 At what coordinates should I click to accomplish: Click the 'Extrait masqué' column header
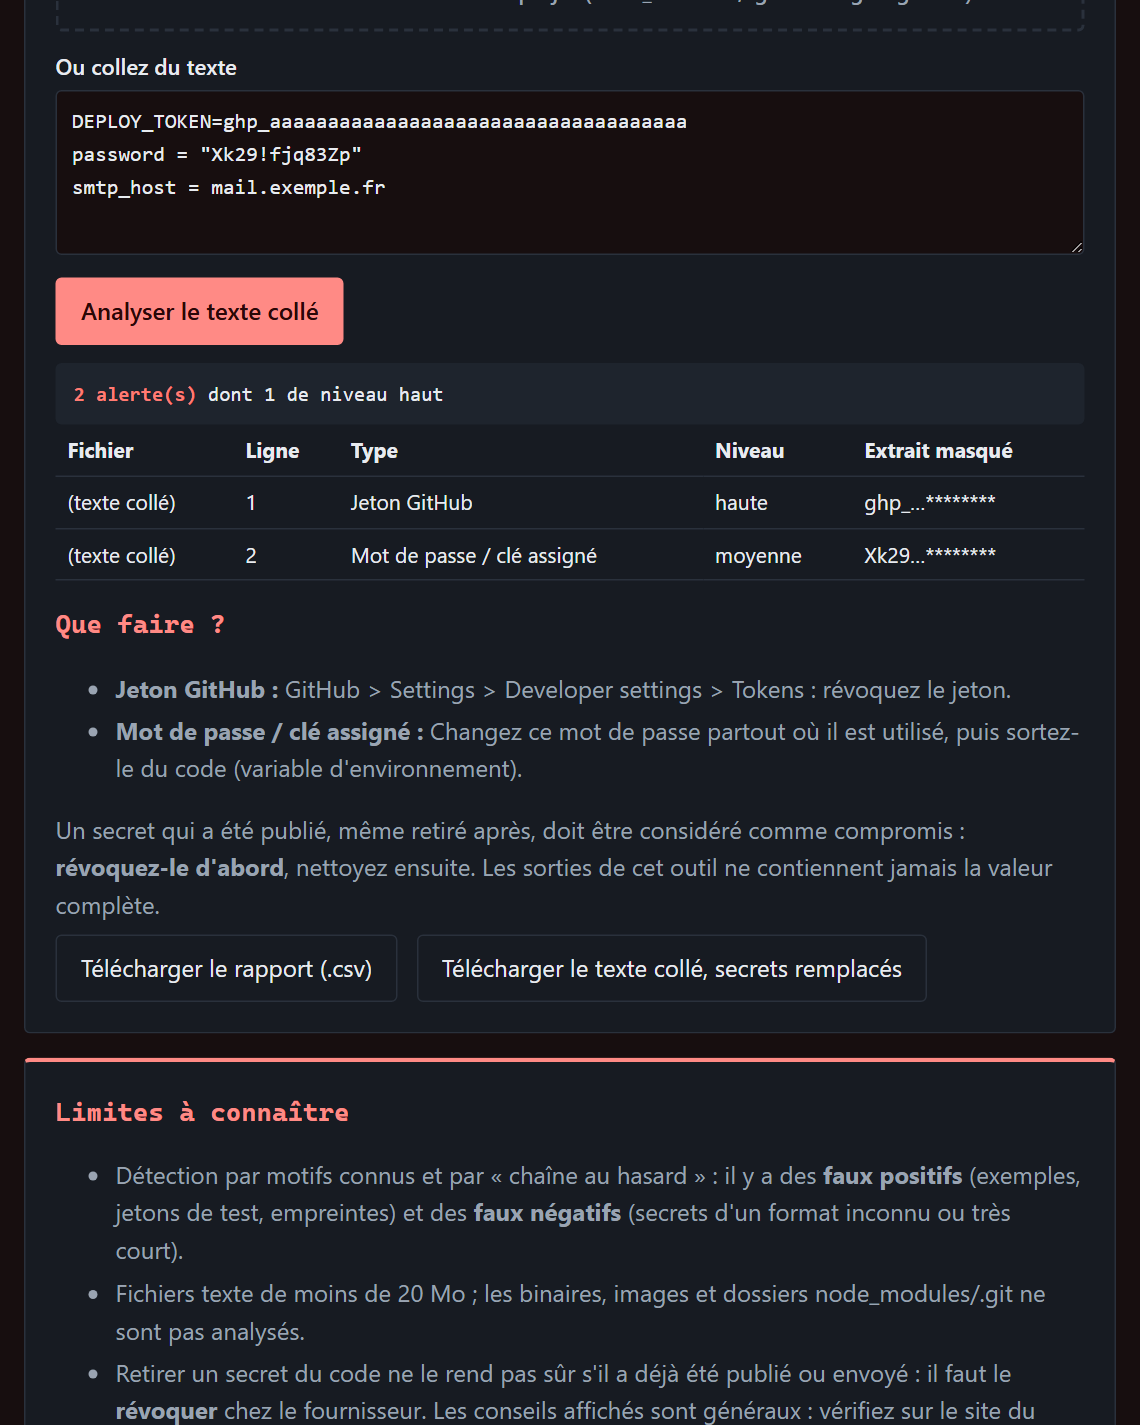[x=938, y=451]
